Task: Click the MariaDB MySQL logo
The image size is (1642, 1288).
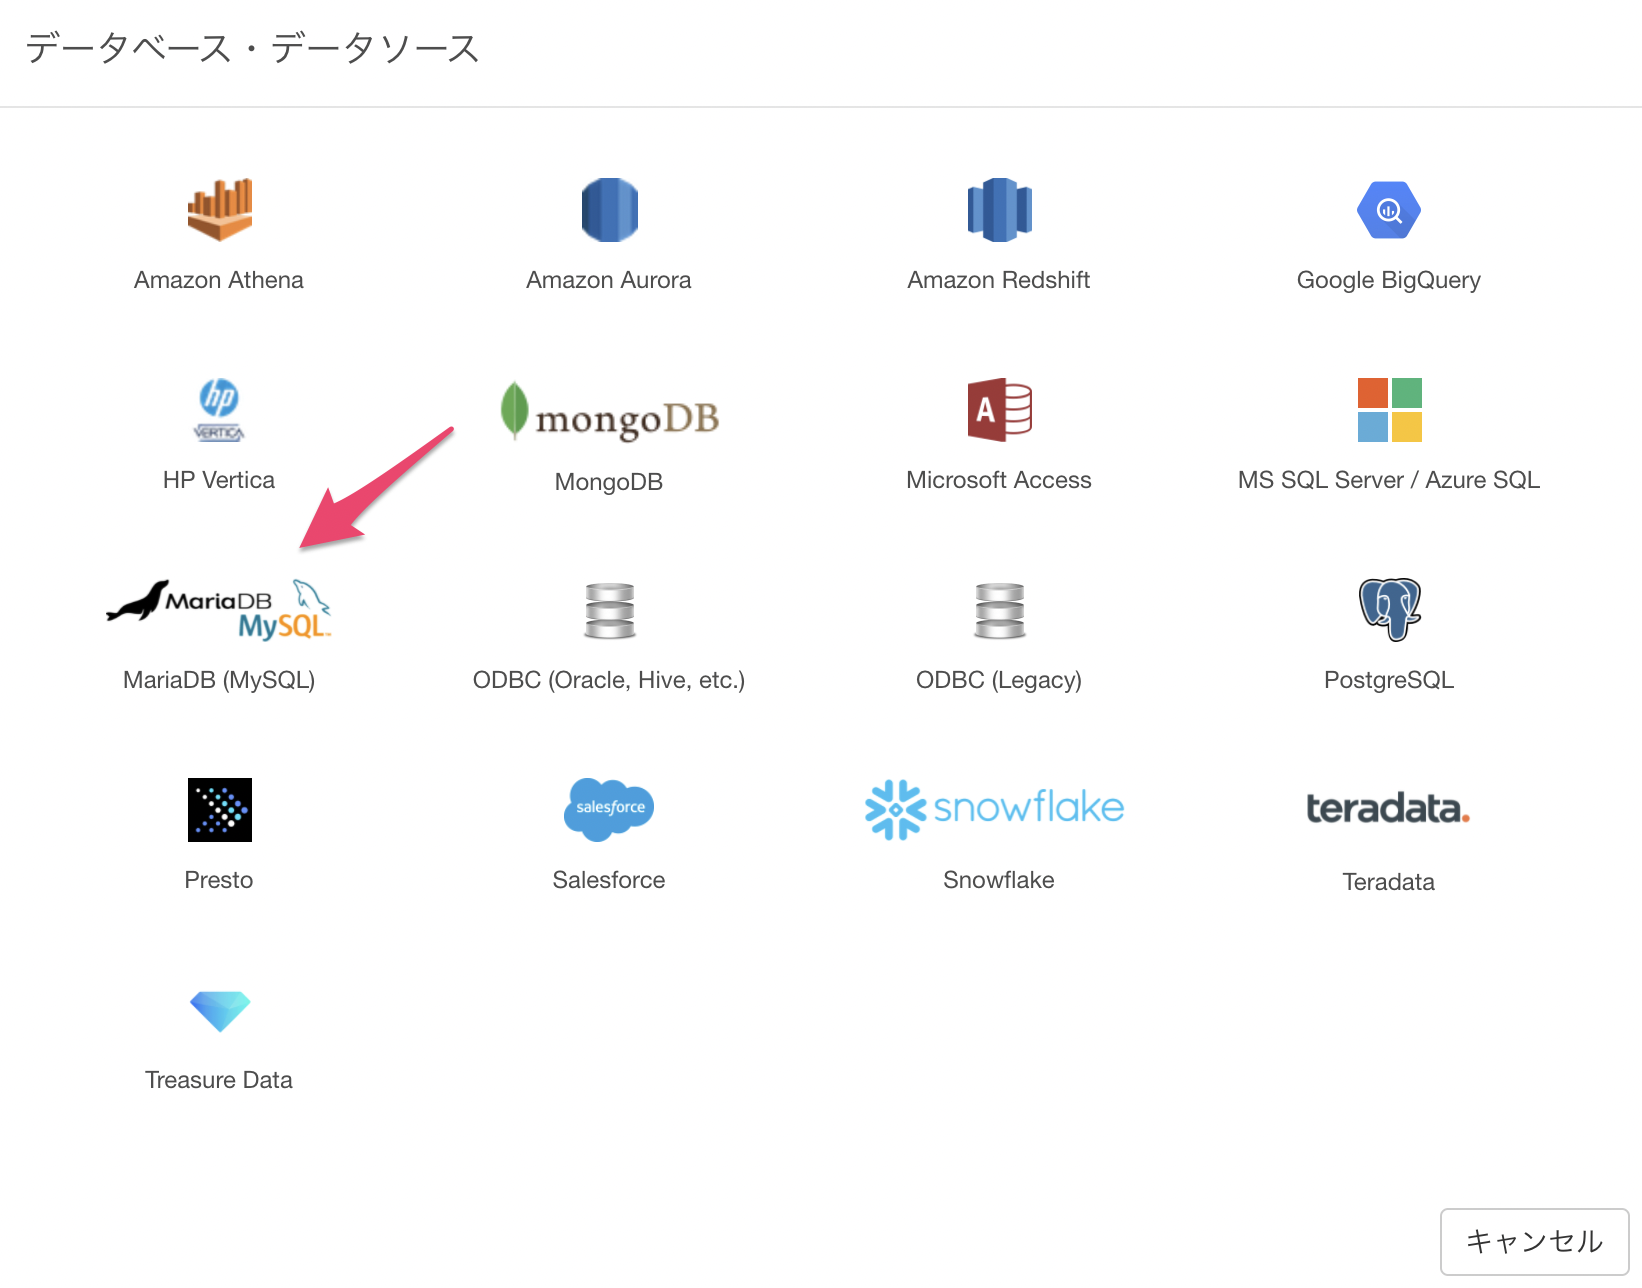Action: (219, 609)
